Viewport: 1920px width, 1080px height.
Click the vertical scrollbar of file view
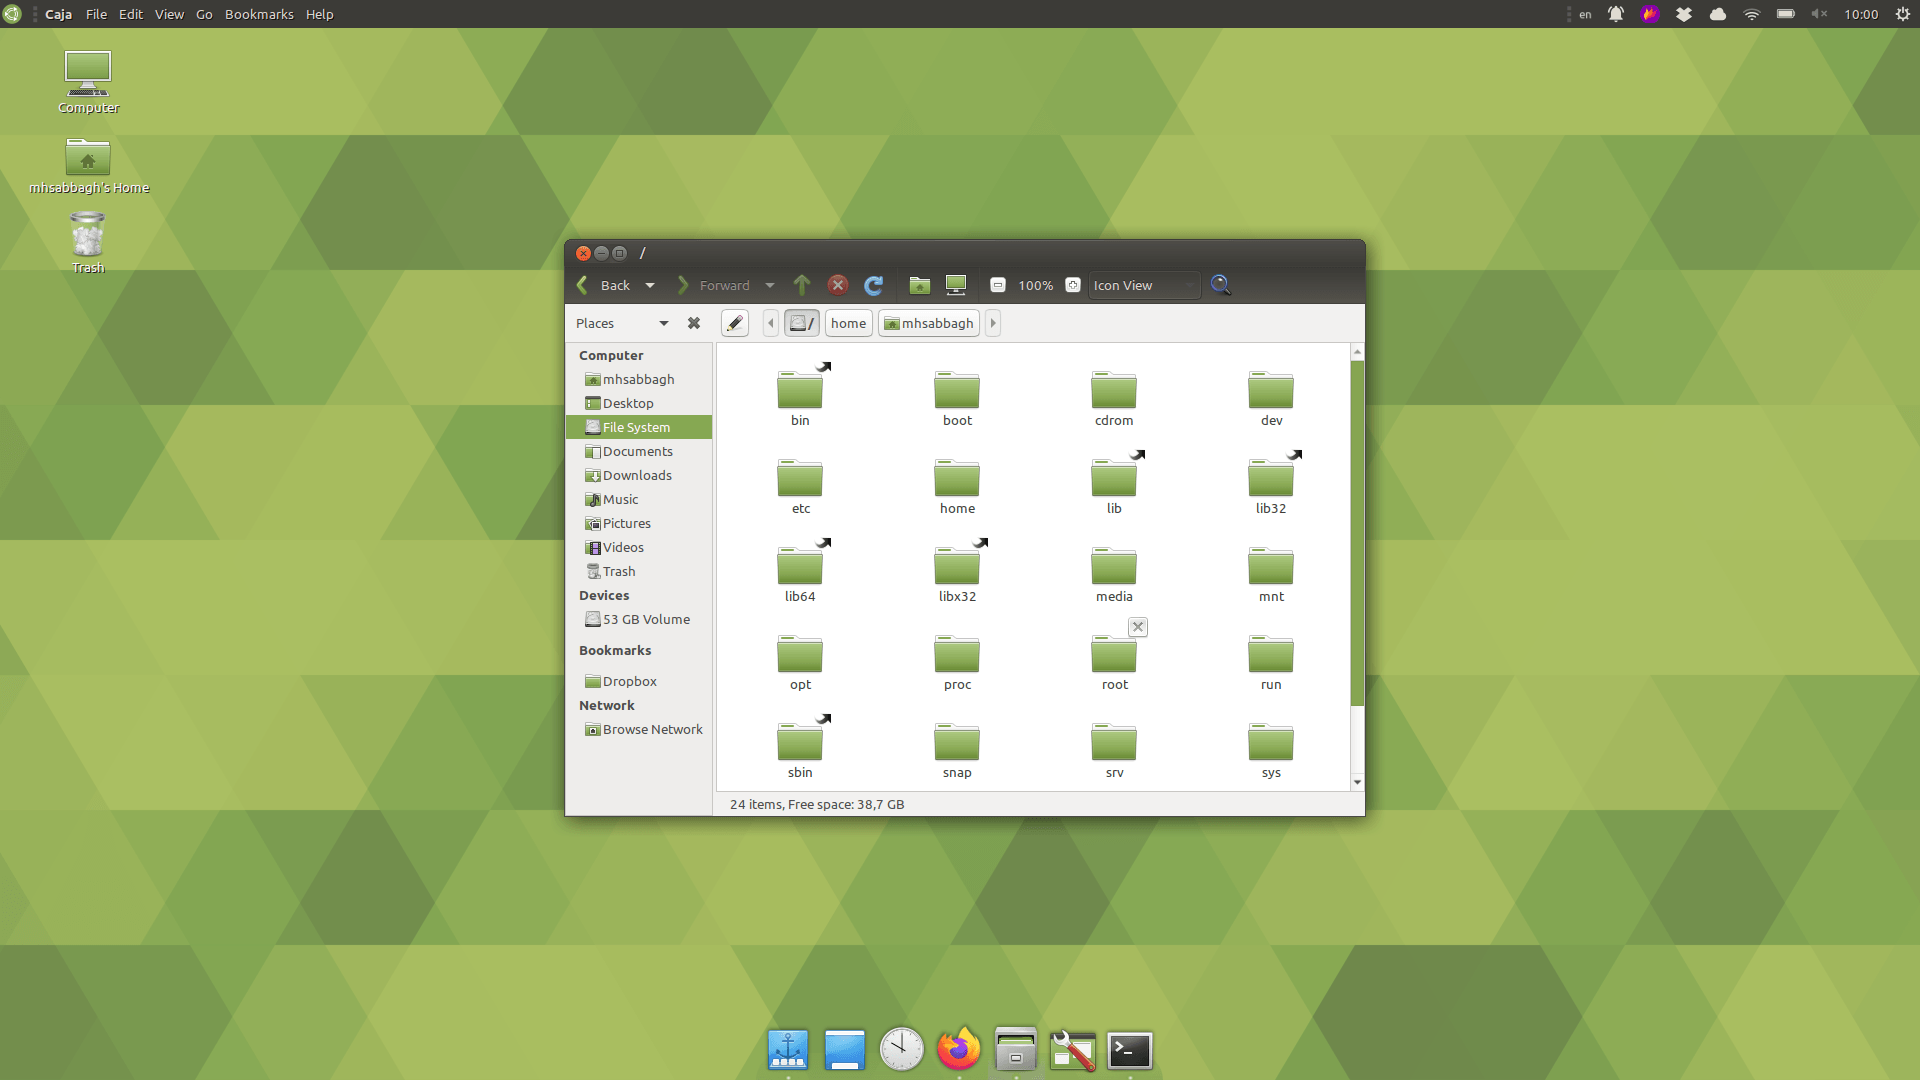(1357, 532)
